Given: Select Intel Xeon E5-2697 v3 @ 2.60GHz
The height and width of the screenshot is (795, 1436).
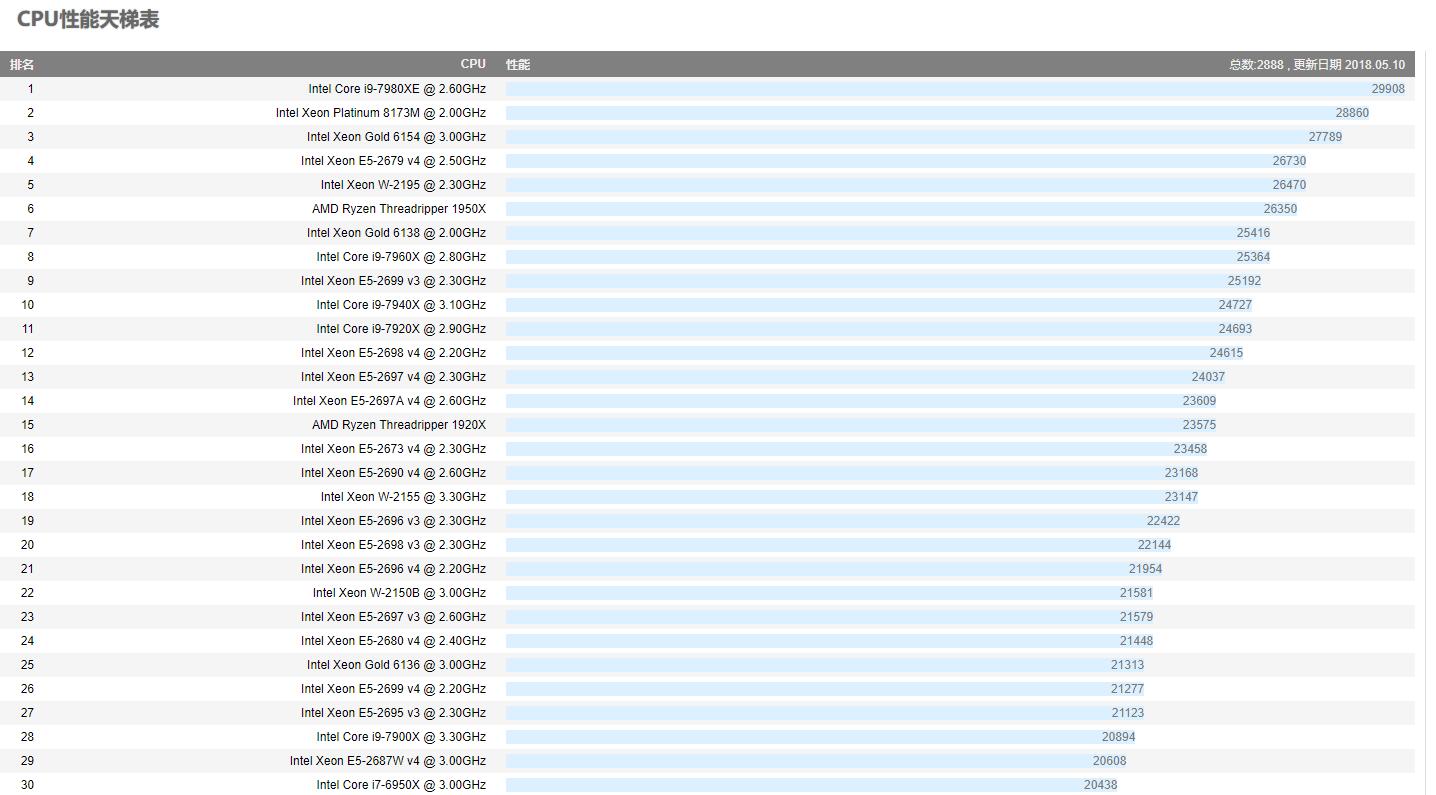Looking at the screenshot, I should (393, 617).
